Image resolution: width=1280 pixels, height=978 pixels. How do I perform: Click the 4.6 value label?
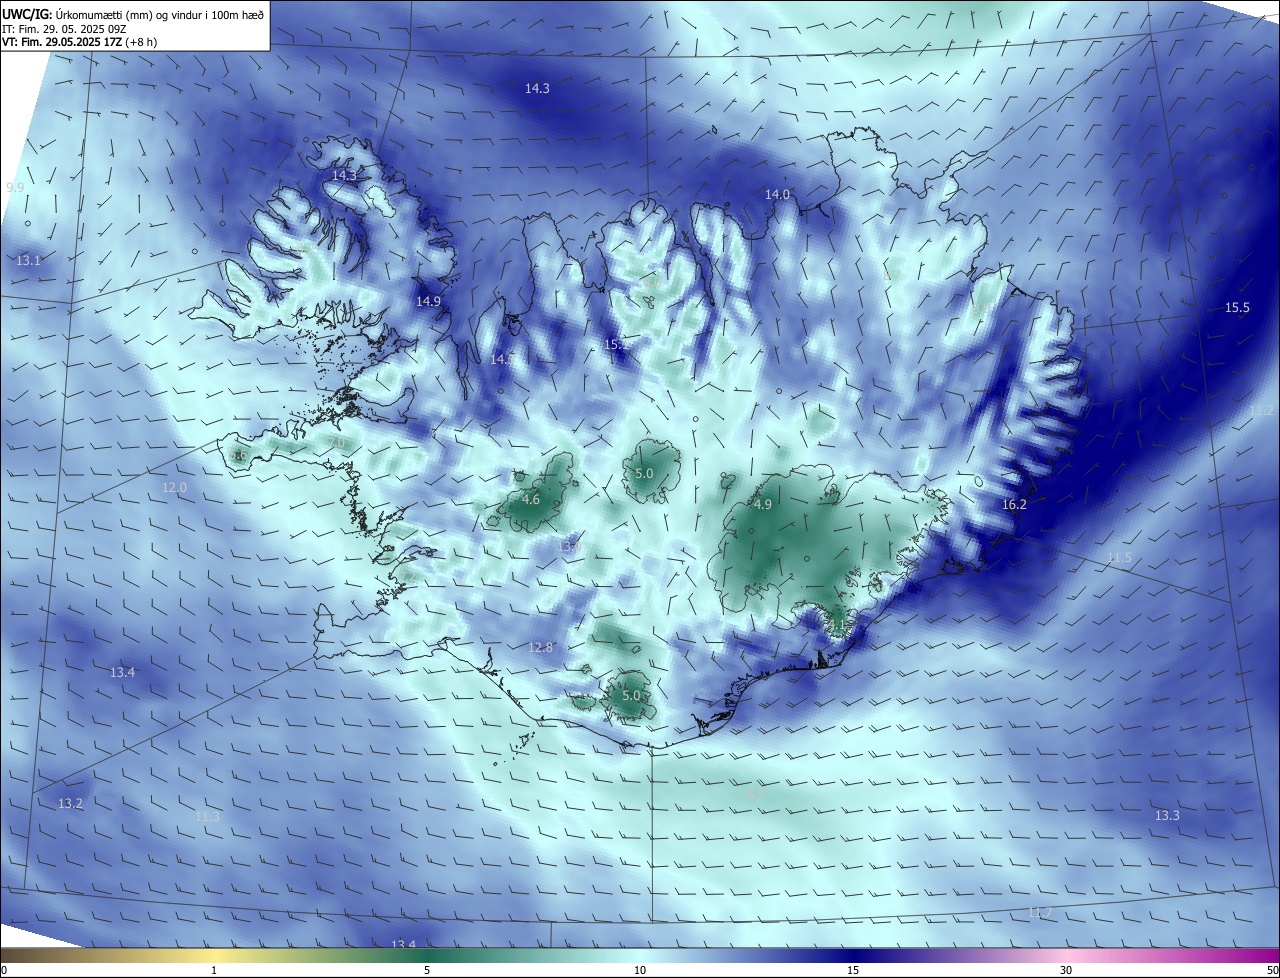(531, 499)
